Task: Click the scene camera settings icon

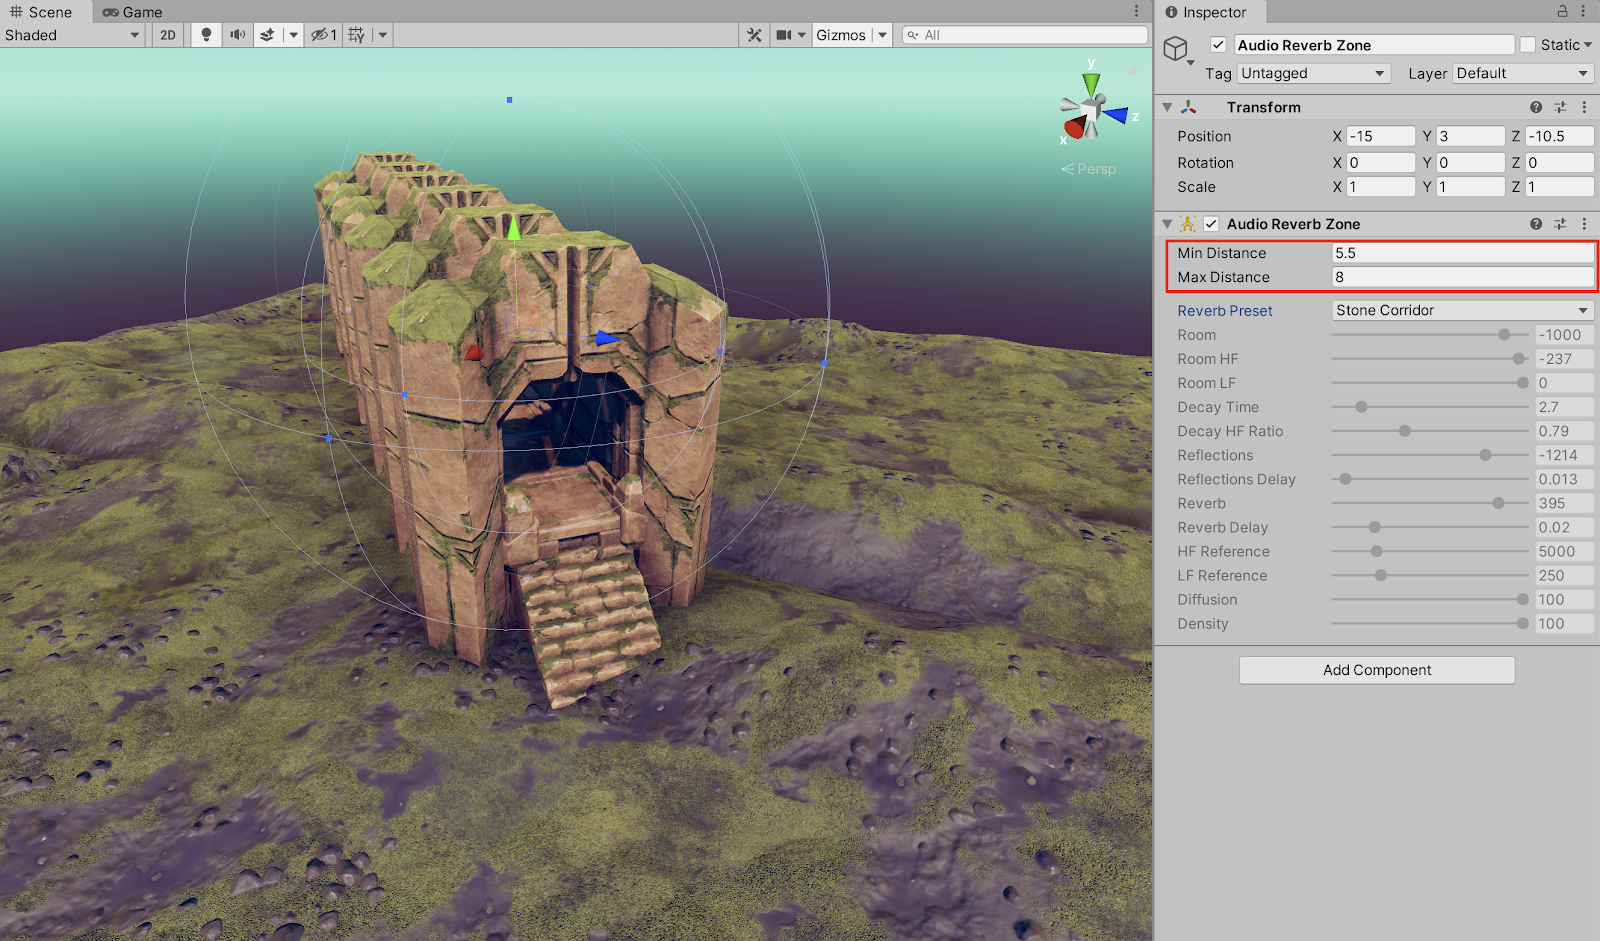Action: pyautogui.click(x=784, y=35)
